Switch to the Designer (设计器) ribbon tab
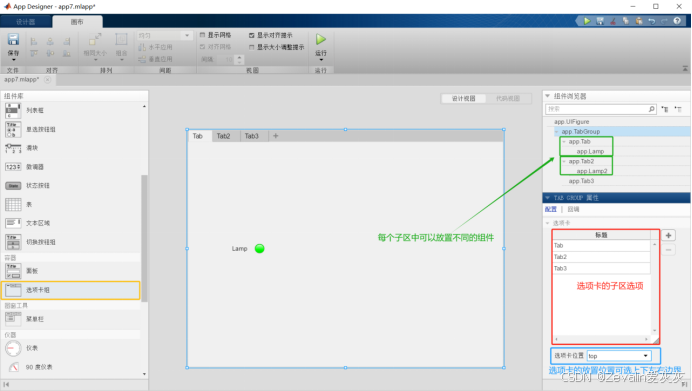This screenshot has height=391, width=692. 26,22
